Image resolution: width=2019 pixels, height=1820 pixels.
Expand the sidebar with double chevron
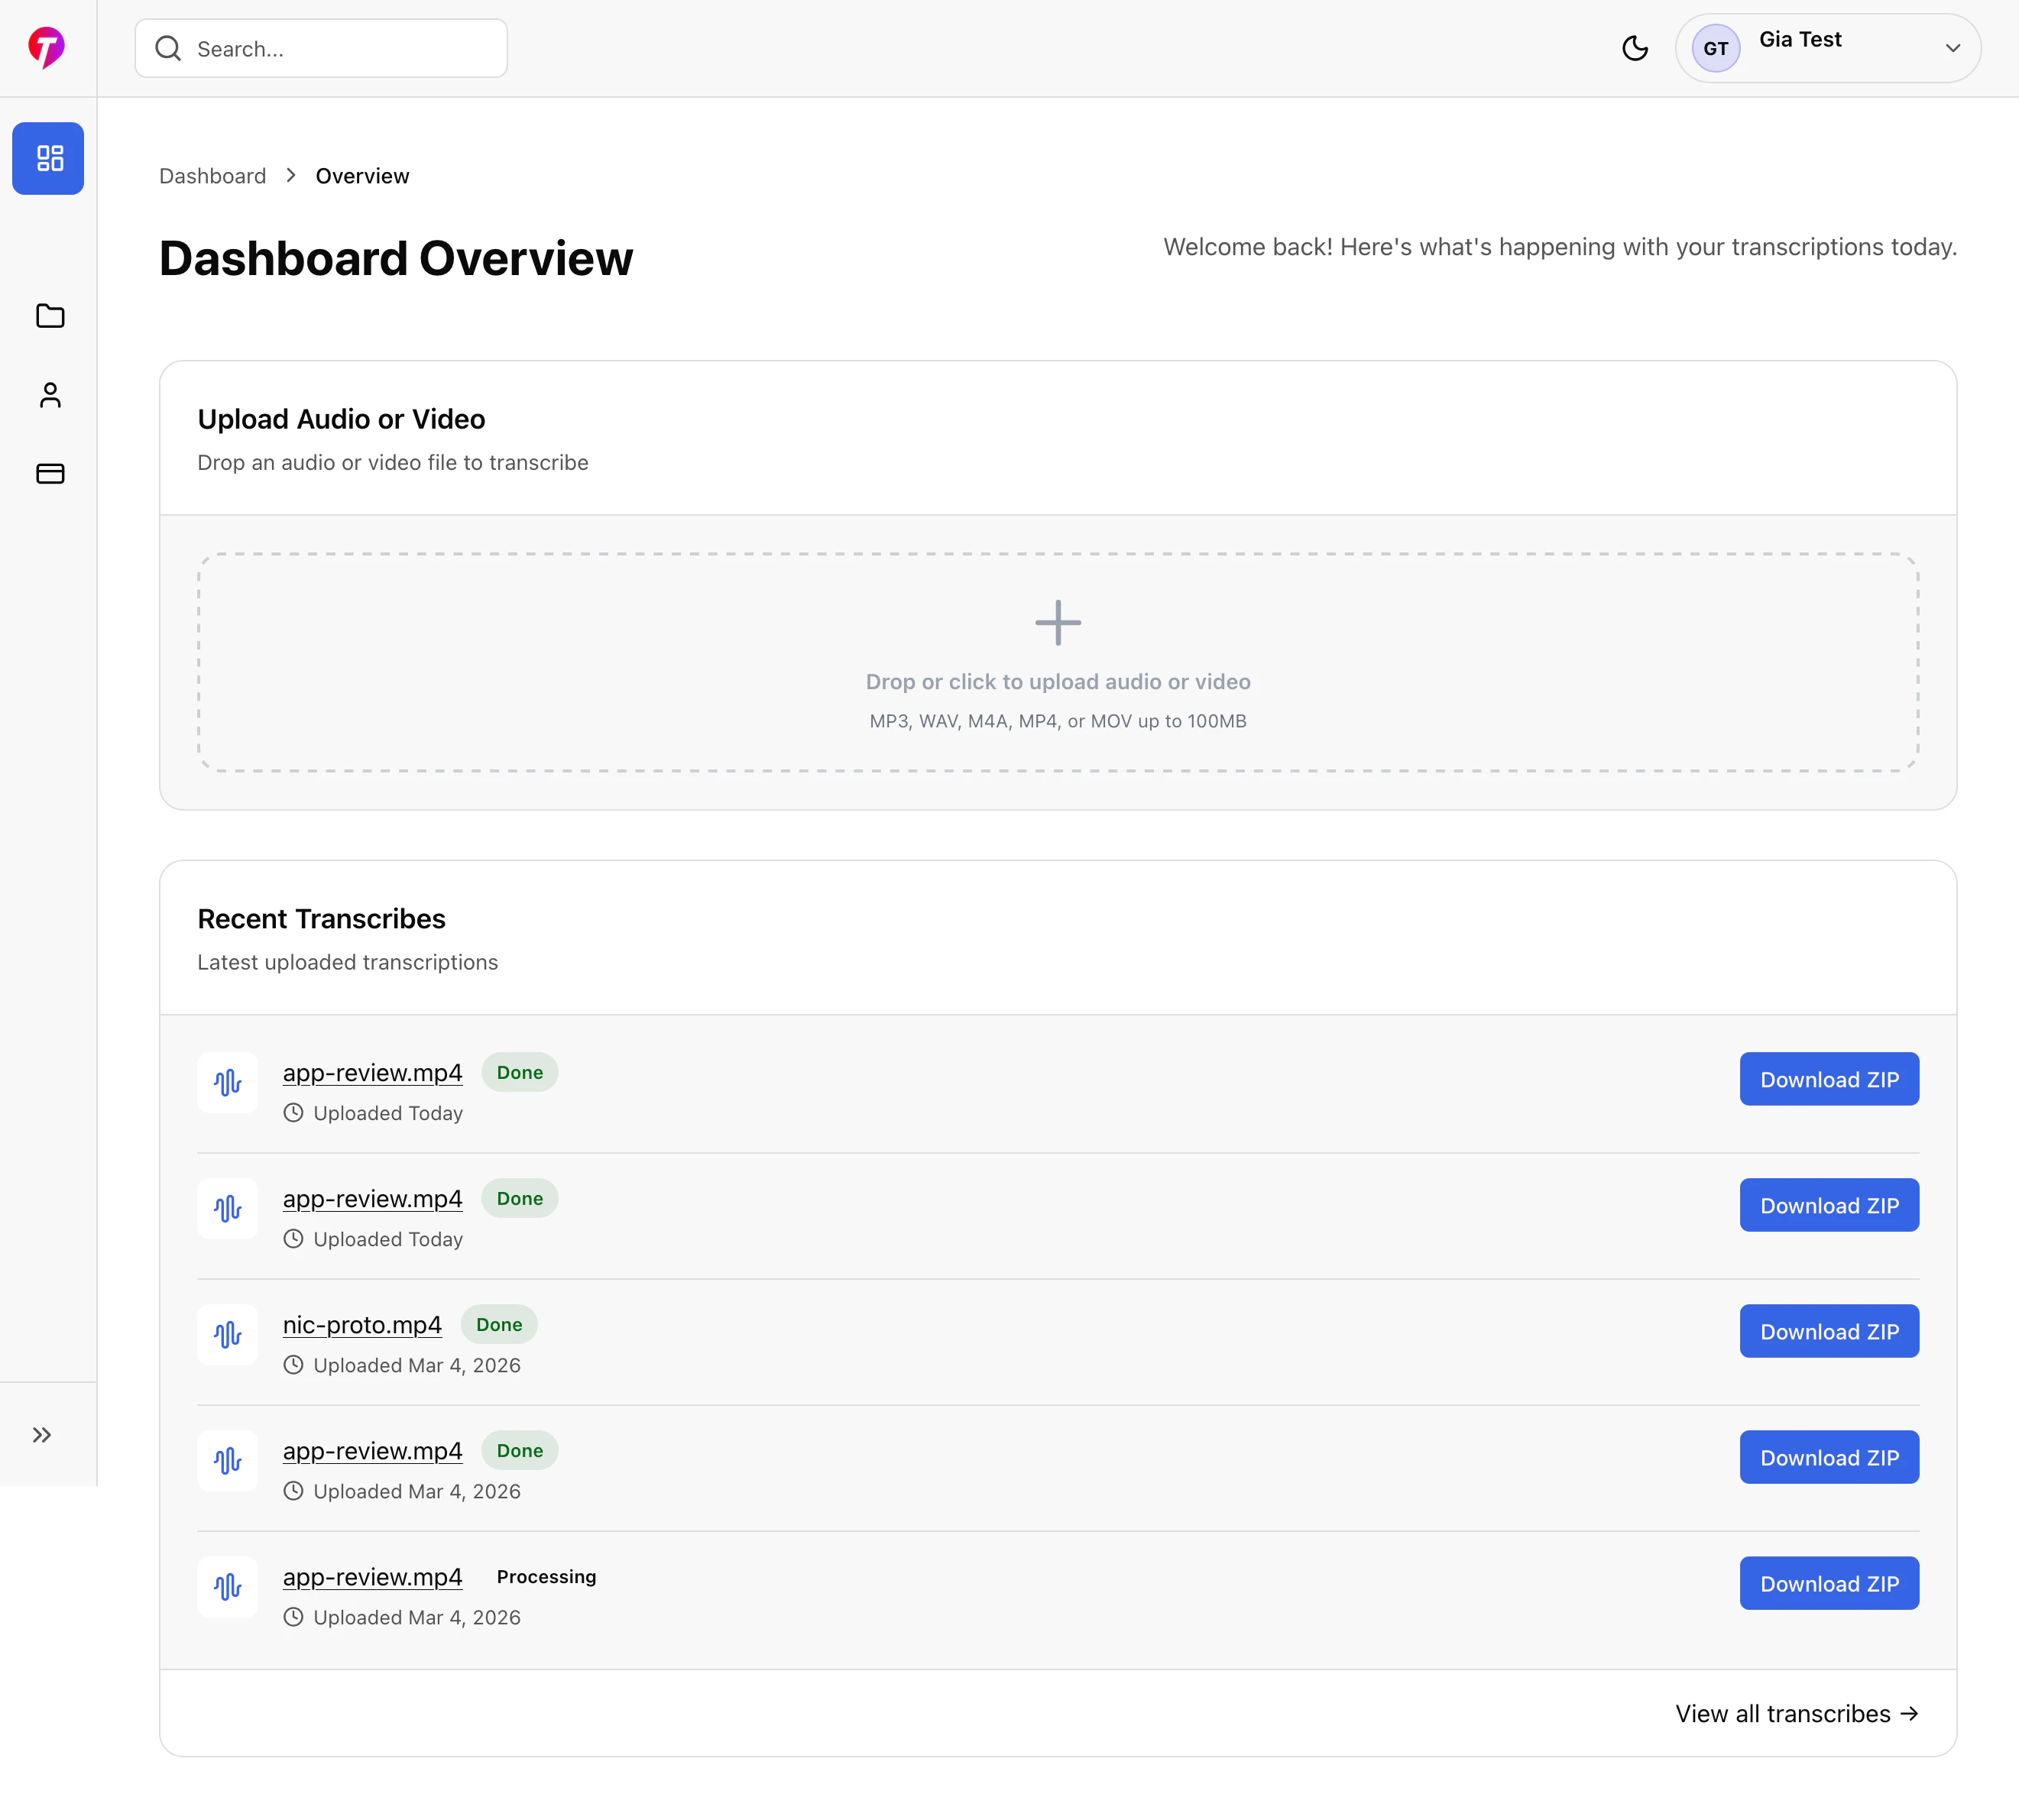42,1435
